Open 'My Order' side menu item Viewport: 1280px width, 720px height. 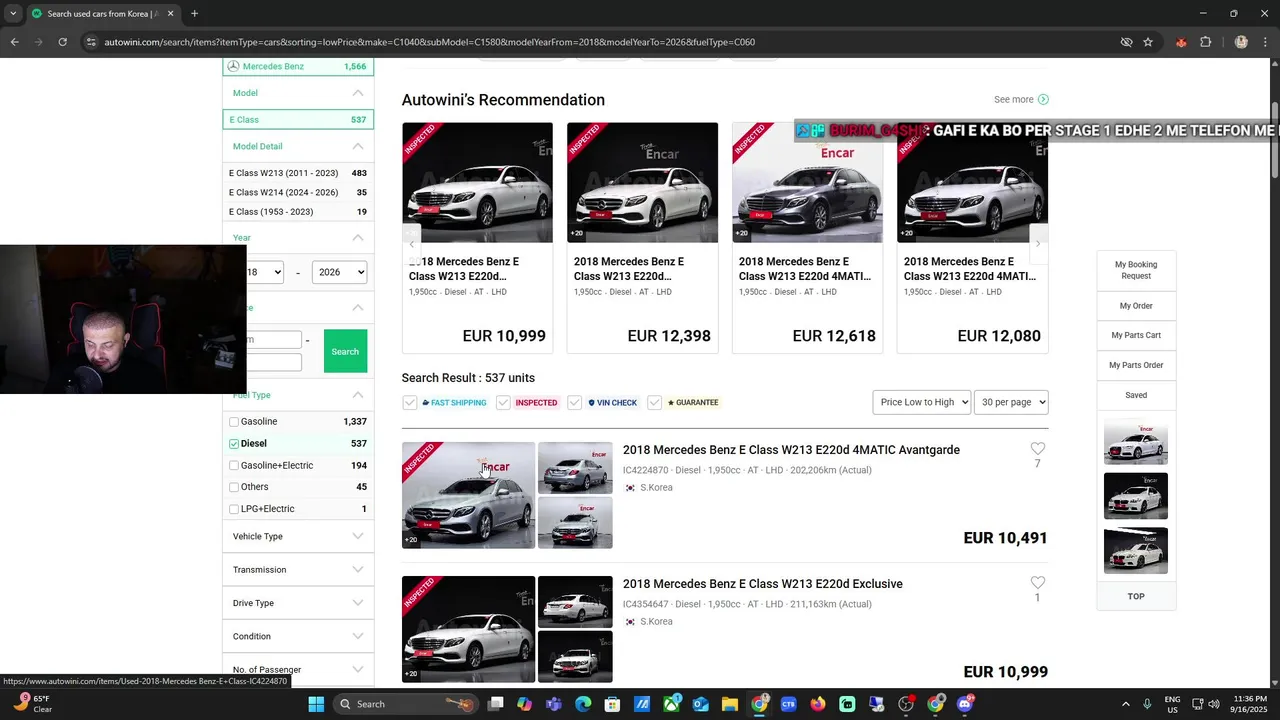1136,306
